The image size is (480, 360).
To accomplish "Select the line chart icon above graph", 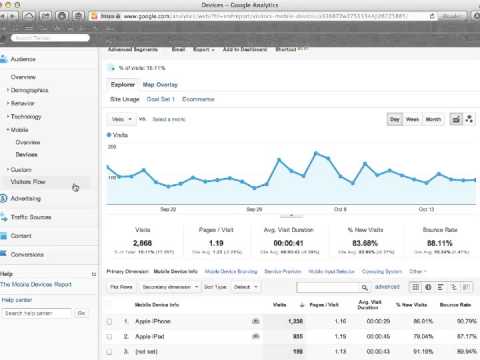I will pyautogui.click(x=456, y=119).
